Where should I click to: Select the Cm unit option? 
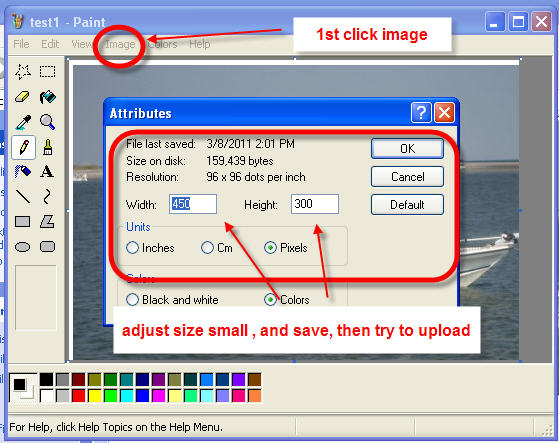click(x=216, y=248)
